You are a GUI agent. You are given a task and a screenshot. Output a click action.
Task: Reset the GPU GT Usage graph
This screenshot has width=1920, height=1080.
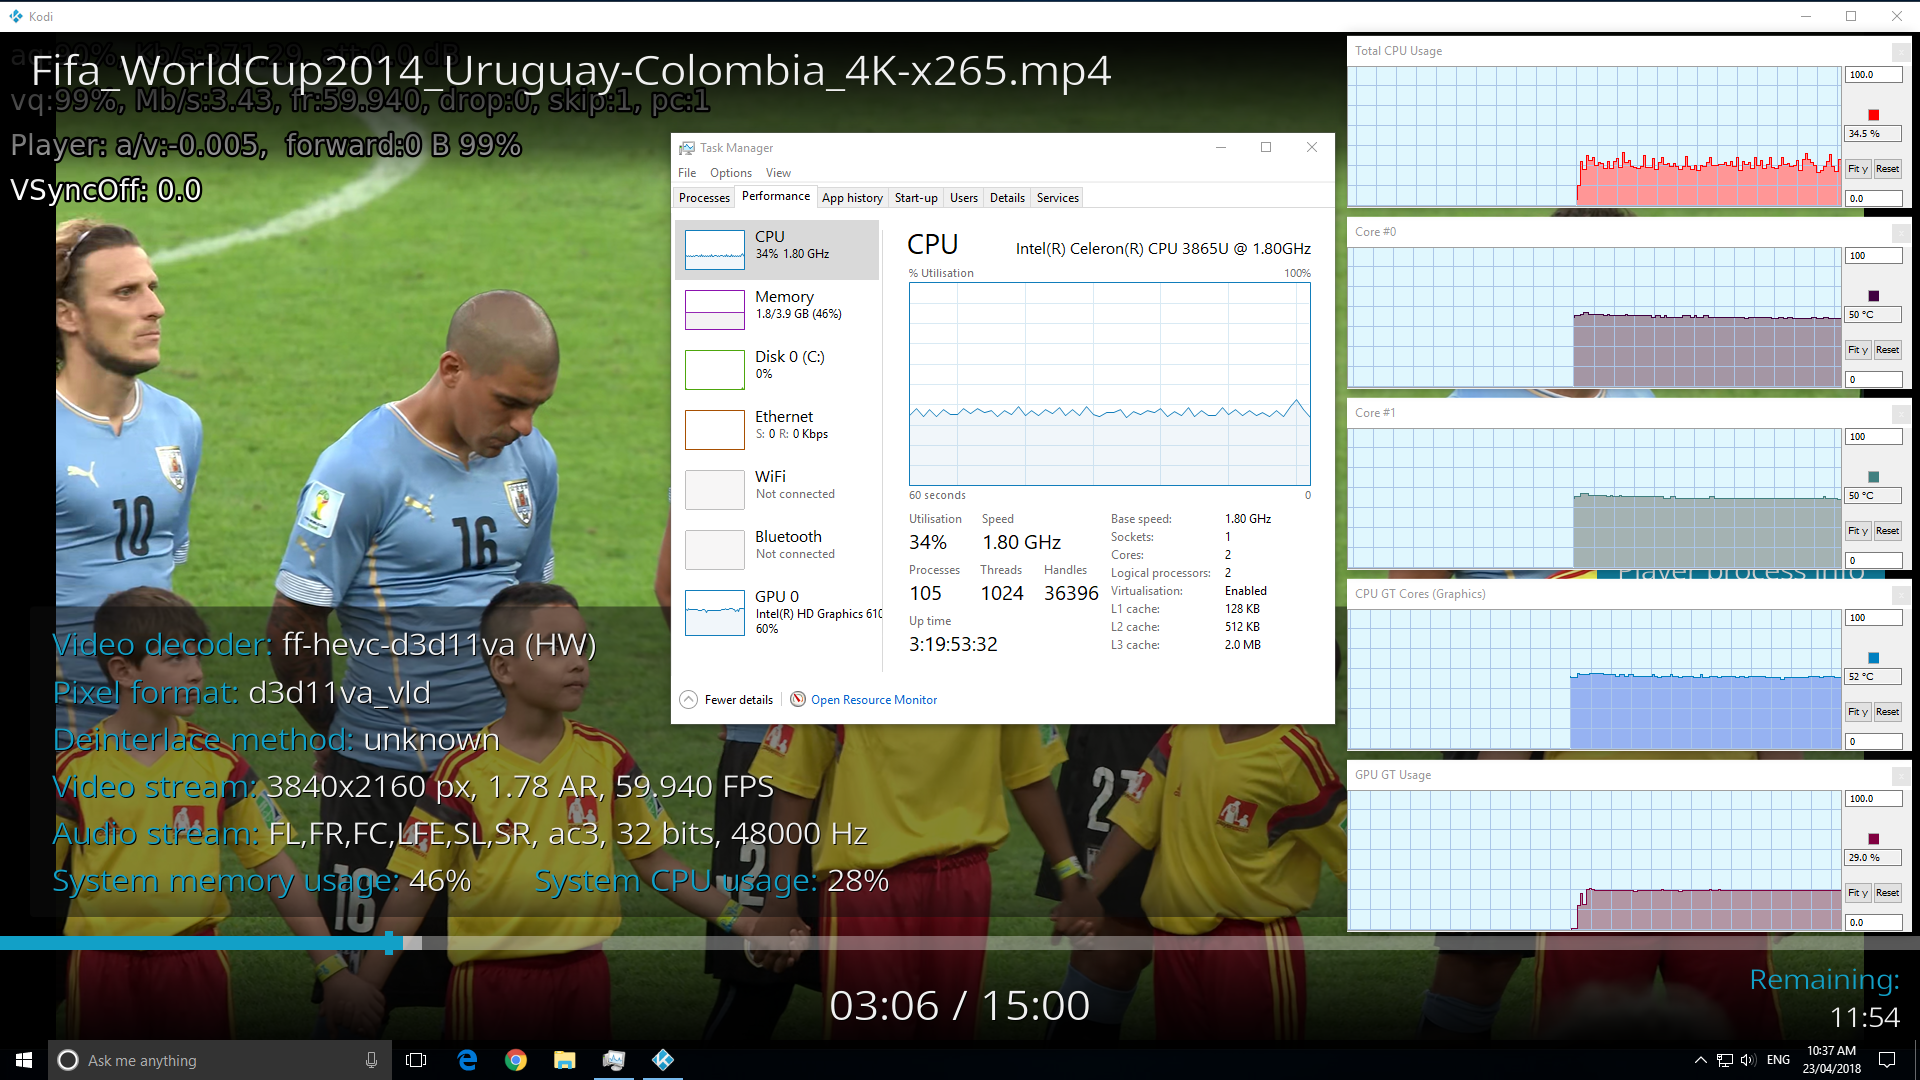click(1887, 893)
